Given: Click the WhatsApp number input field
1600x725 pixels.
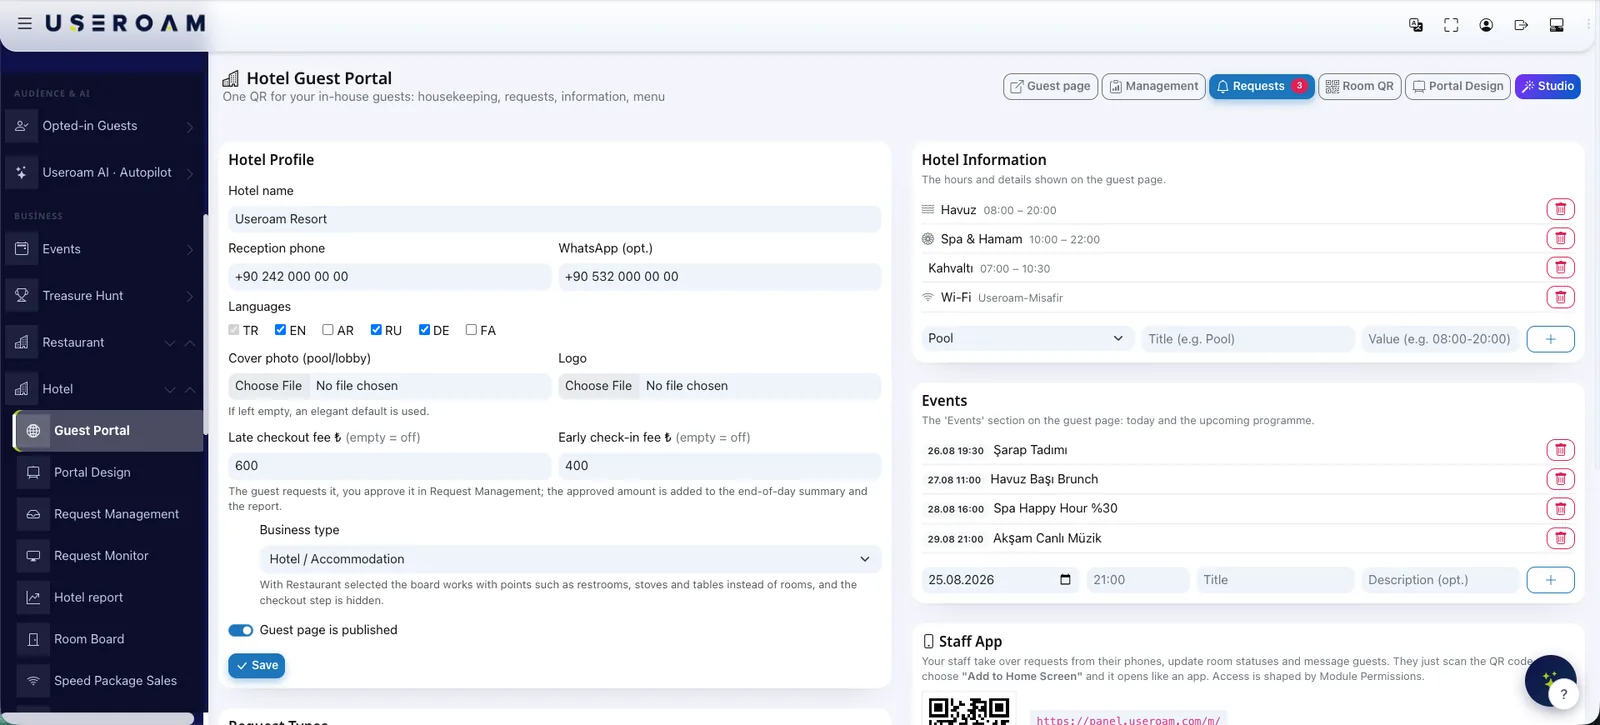Looking at the screenshot, I should click(719, 277).
